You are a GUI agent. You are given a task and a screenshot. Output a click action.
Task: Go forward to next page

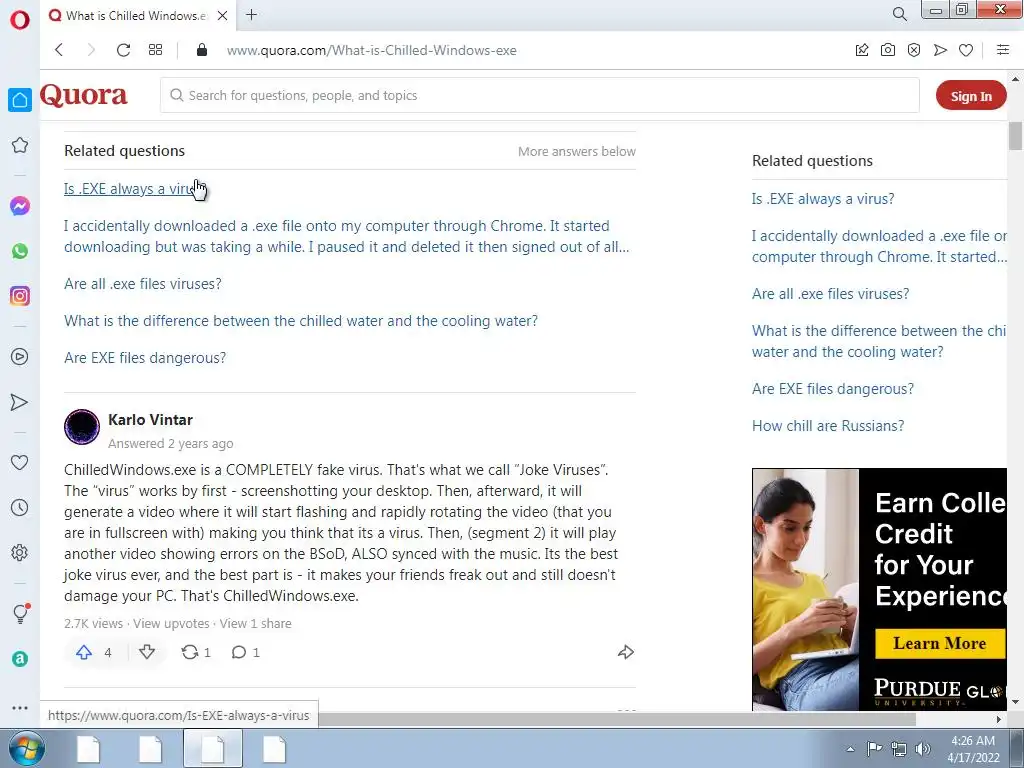tap(91, 50)
